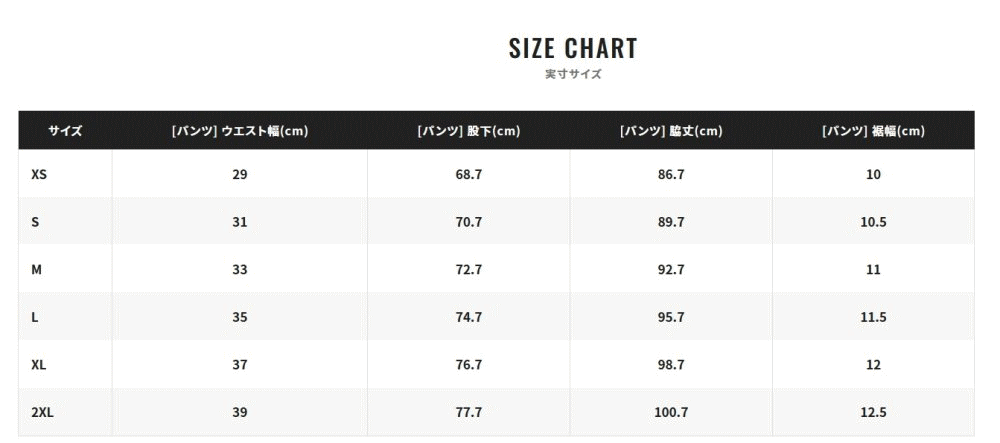The width and height of the screenshot is (1000, 443).
Task: Click hem width value 12.5
Action: [x=873, y=412]
